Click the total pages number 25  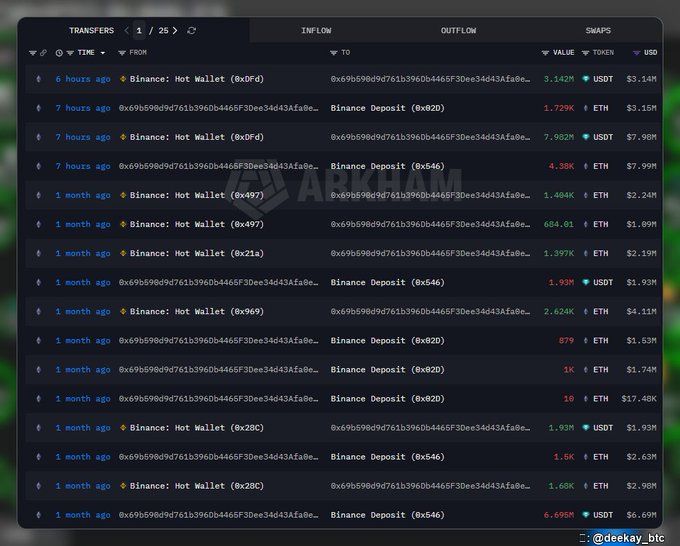pos(163,31)
